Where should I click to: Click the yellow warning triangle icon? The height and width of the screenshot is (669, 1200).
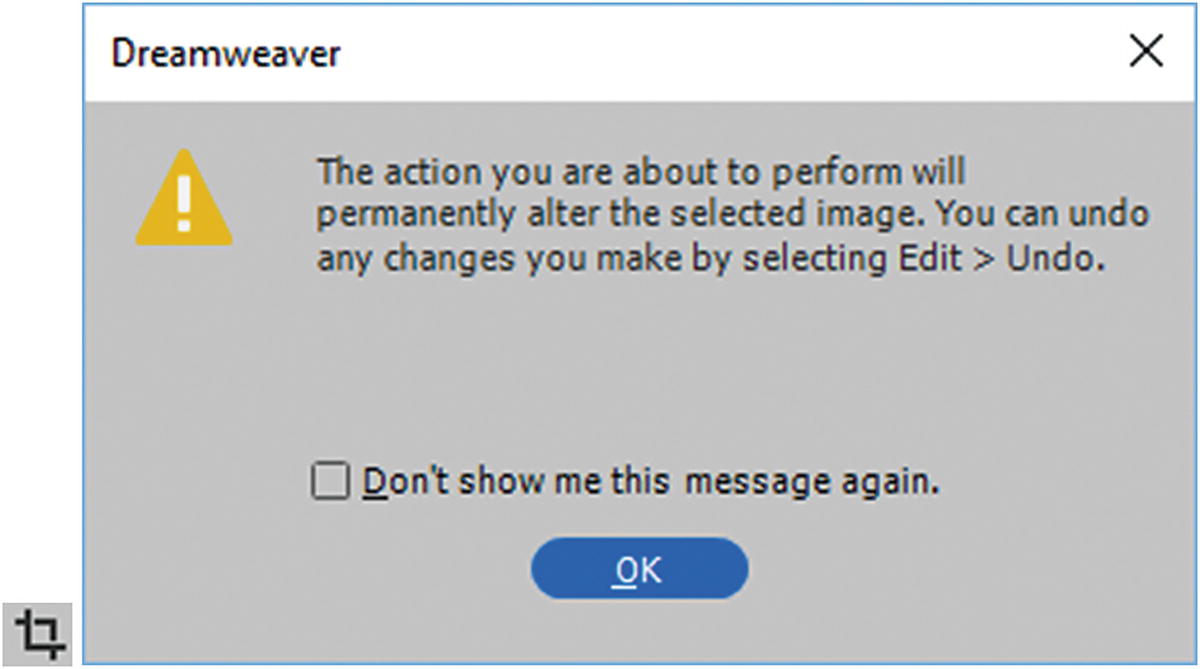(184, 199)
